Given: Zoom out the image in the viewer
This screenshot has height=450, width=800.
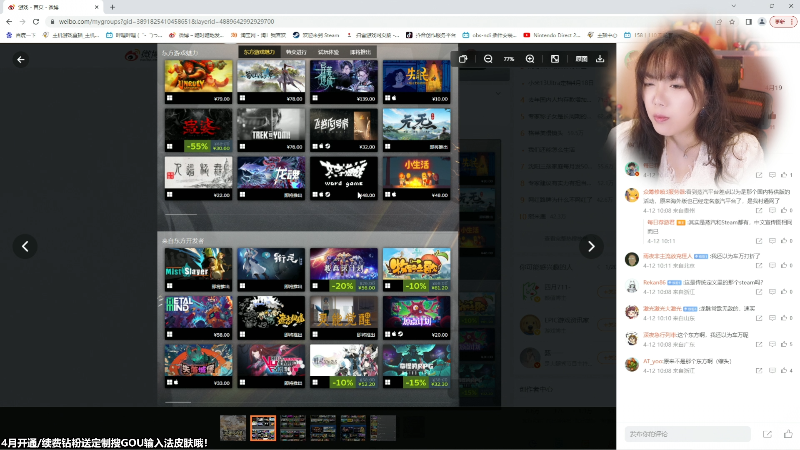Looking at the screenshot, I should pos(488,59).
